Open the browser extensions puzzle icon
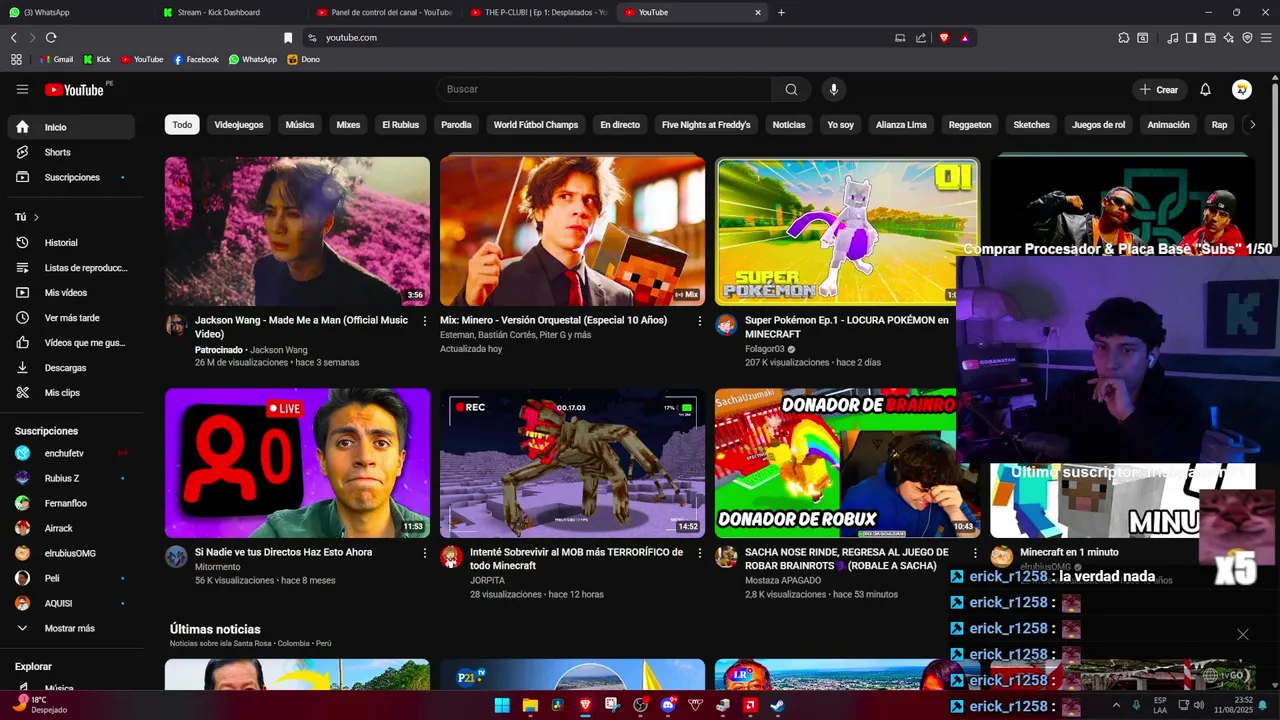Image resolution: width=1280 pixels, height=720 pixels. tap(1124, 38)
